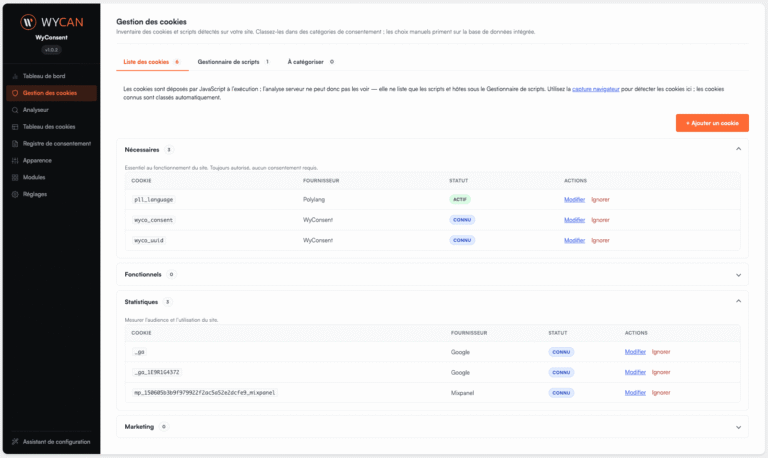Viewport: 768px width, 458px height.
Task: Click the _ga cookie name
Action: tap(140, 352)
